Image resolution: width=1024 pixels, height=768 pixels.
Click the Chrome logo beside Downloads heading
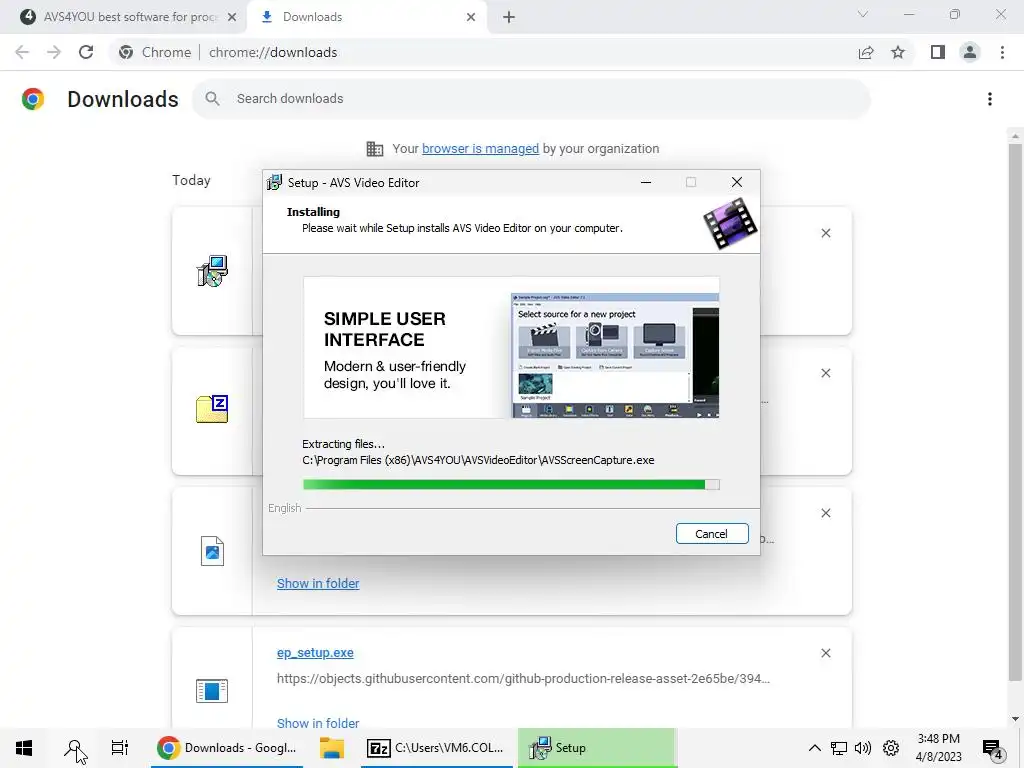(x=33, y=99)
